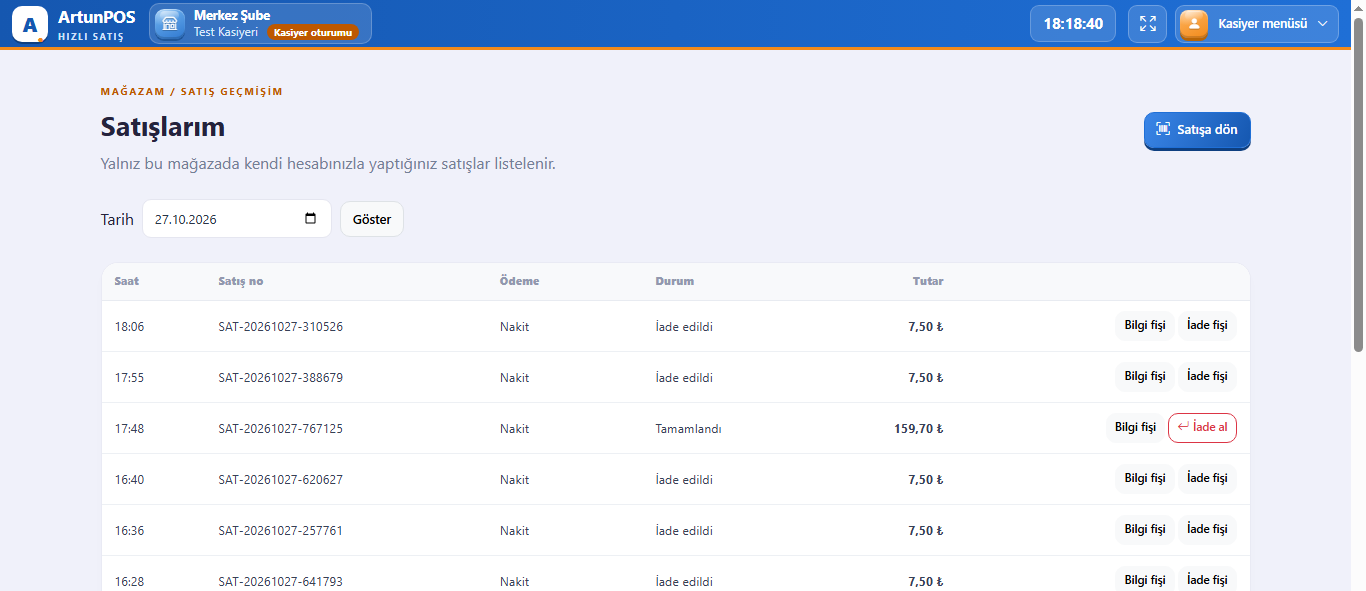Click the Tamamlandı status text

pyautogui.click(x=688, y=429)
